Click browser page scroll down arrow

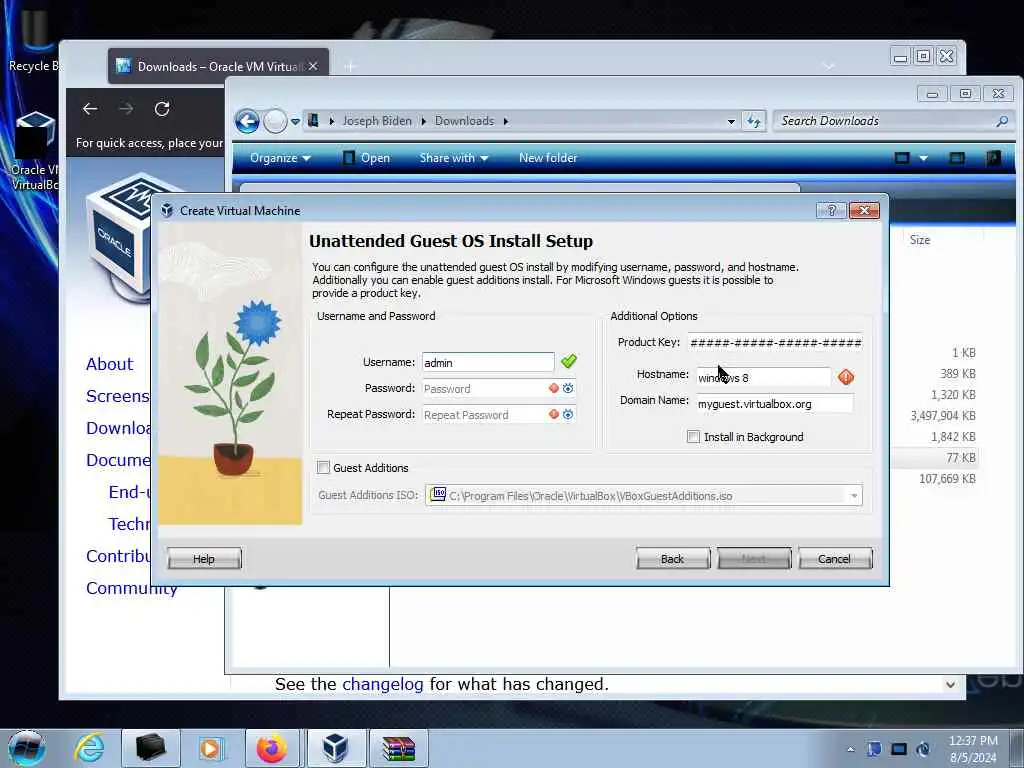tap(950, 684)
